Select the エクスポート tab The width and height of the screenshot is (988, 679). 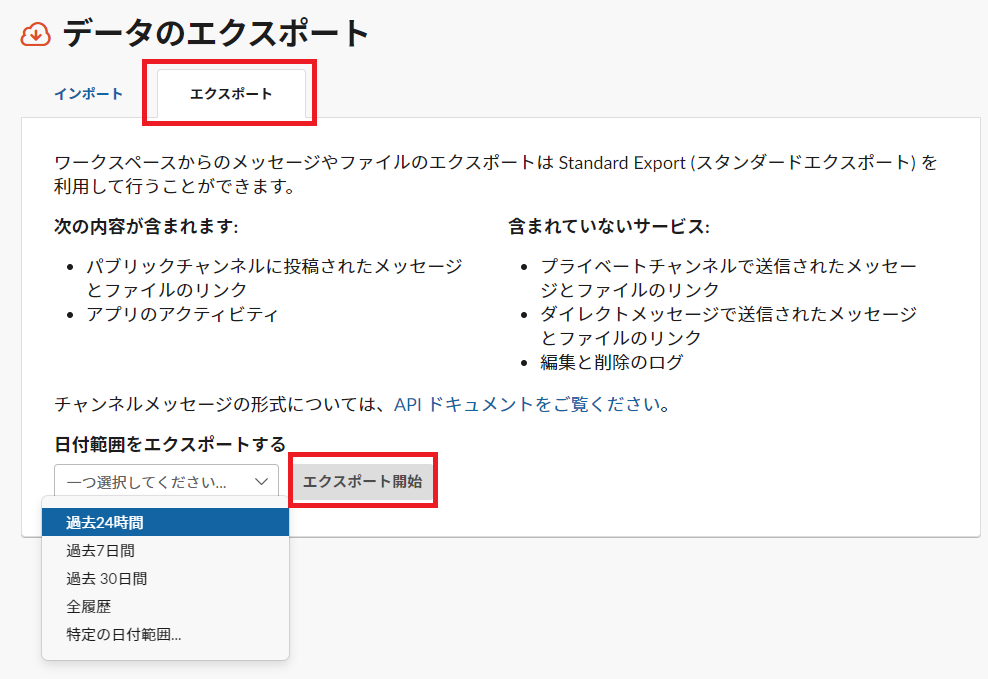(x=231, y=94)
